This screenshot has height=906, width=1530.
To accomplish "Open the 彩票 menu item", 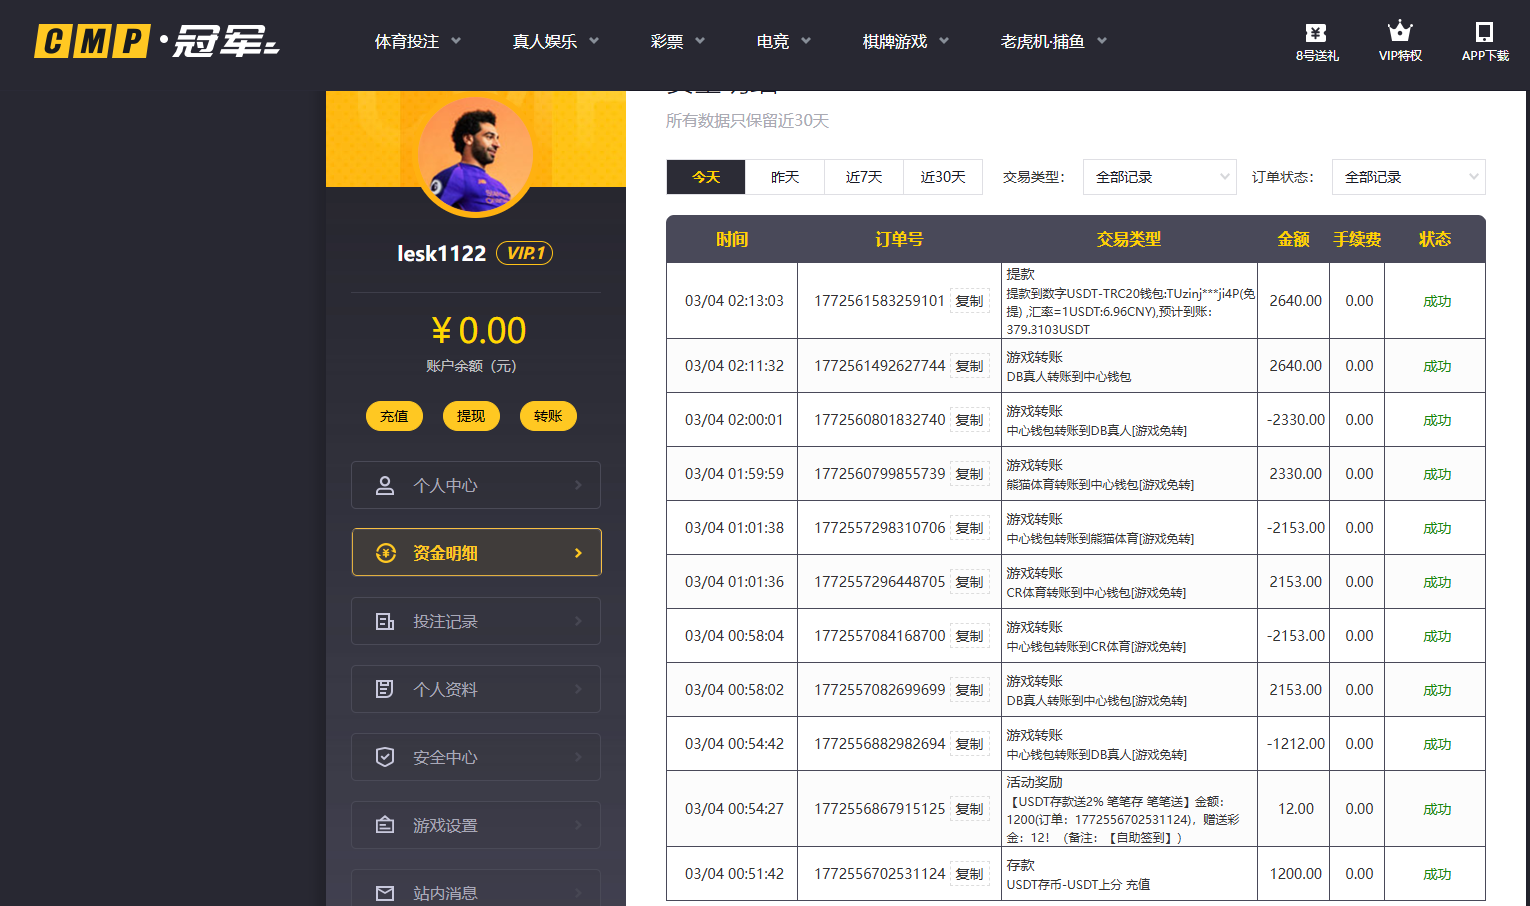I will tap(667, 41).
